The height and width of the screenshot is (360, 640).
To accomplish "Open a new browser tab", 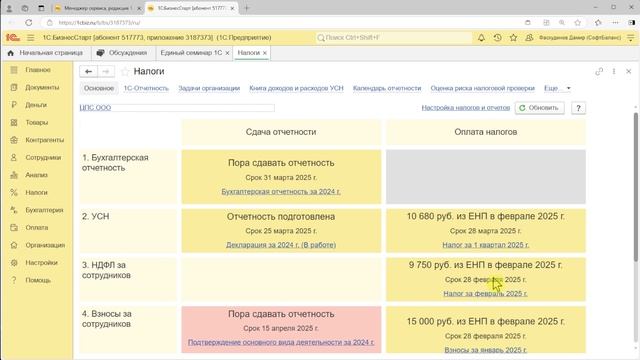I will tap(247, 8).
